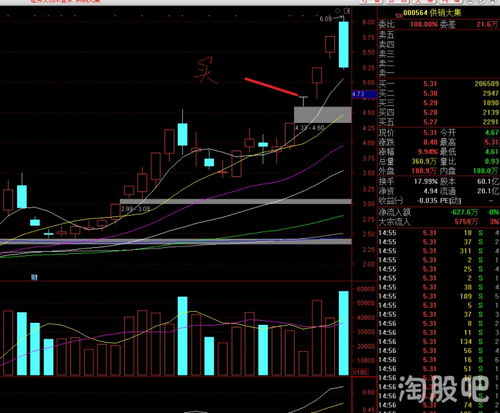Click the blue 4.73 price tag on axis

pyautogui.click(x=358, y=94)
